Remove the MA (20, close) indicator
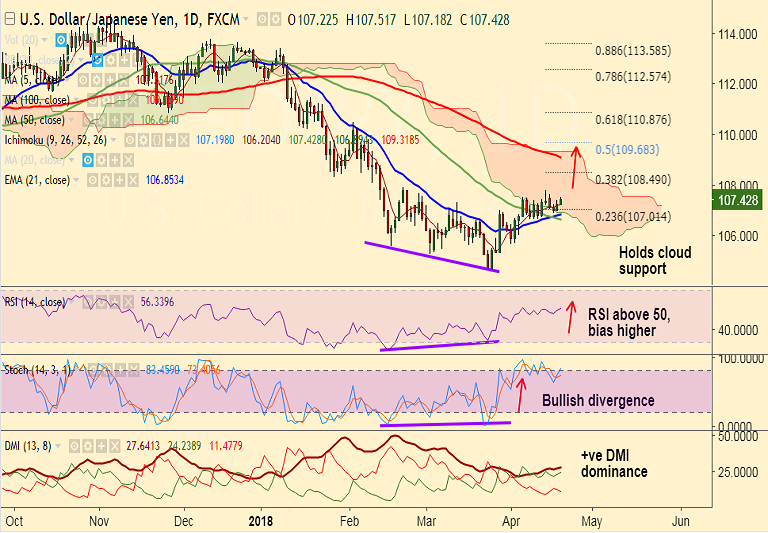Viewport: 768px width, 533px height. (x=128, y=160)
